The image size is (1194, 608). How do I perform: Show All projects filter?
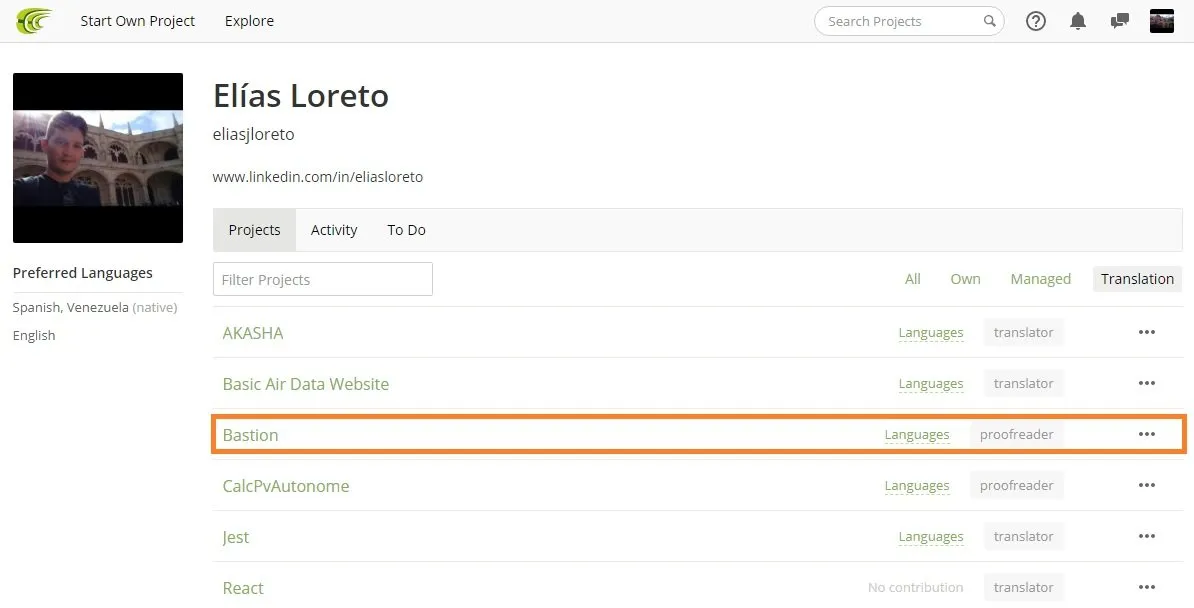point(912,279)
